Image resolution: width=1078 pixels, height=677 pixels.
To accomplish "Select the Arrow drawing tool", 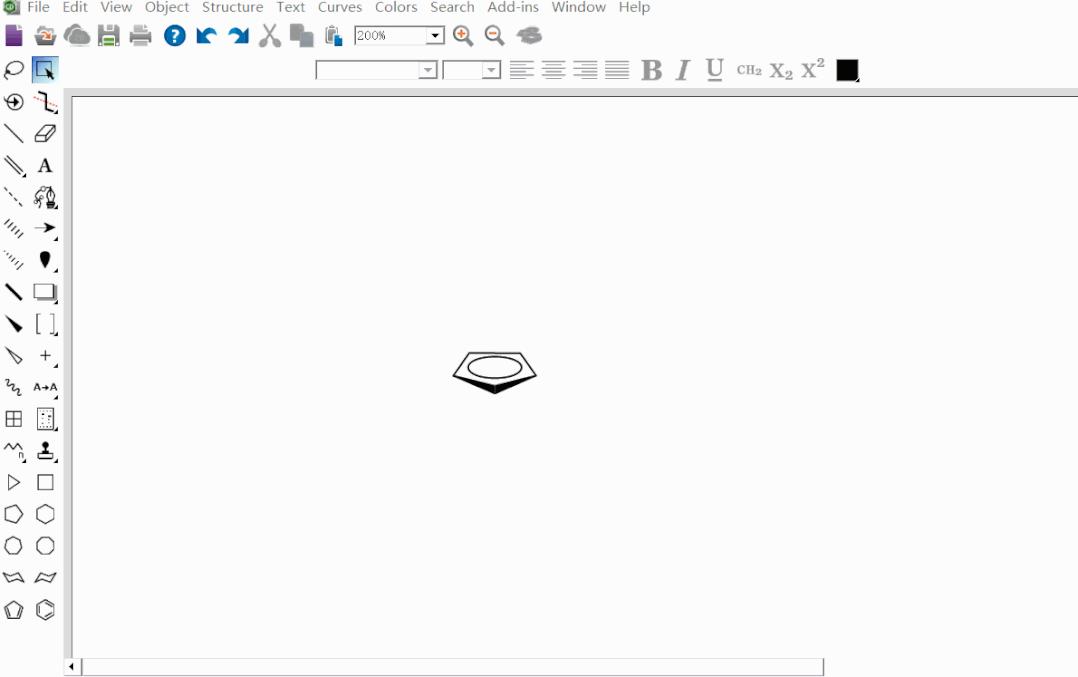I will pyautogui.click(x=47, y=229).
